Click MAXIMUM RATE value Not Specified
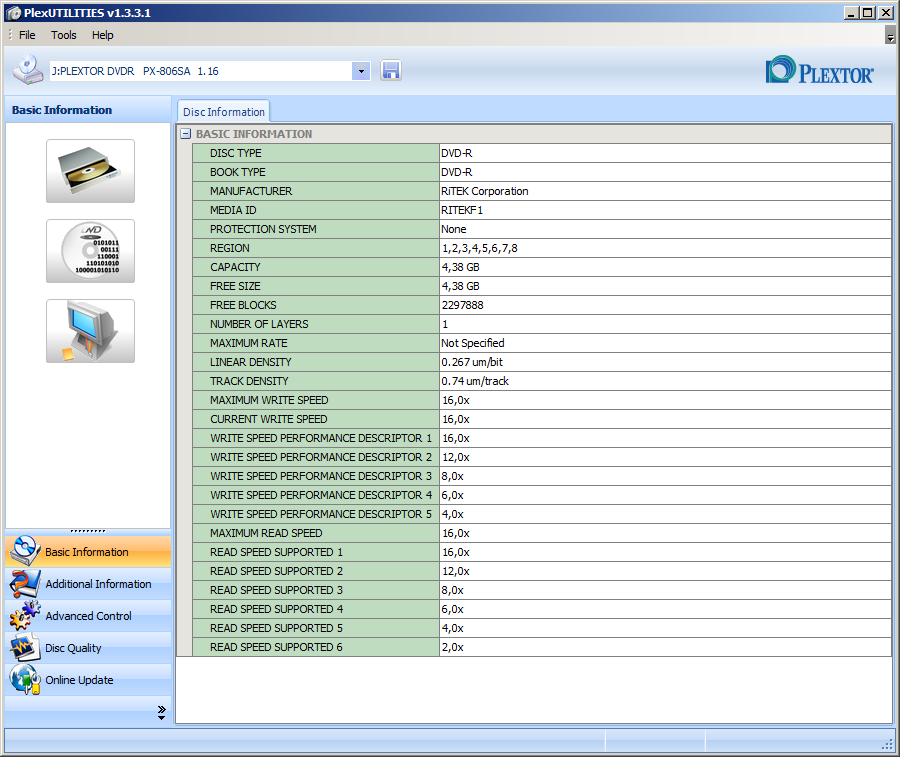The height and width of the screenshot is (757, 900). 472,343
